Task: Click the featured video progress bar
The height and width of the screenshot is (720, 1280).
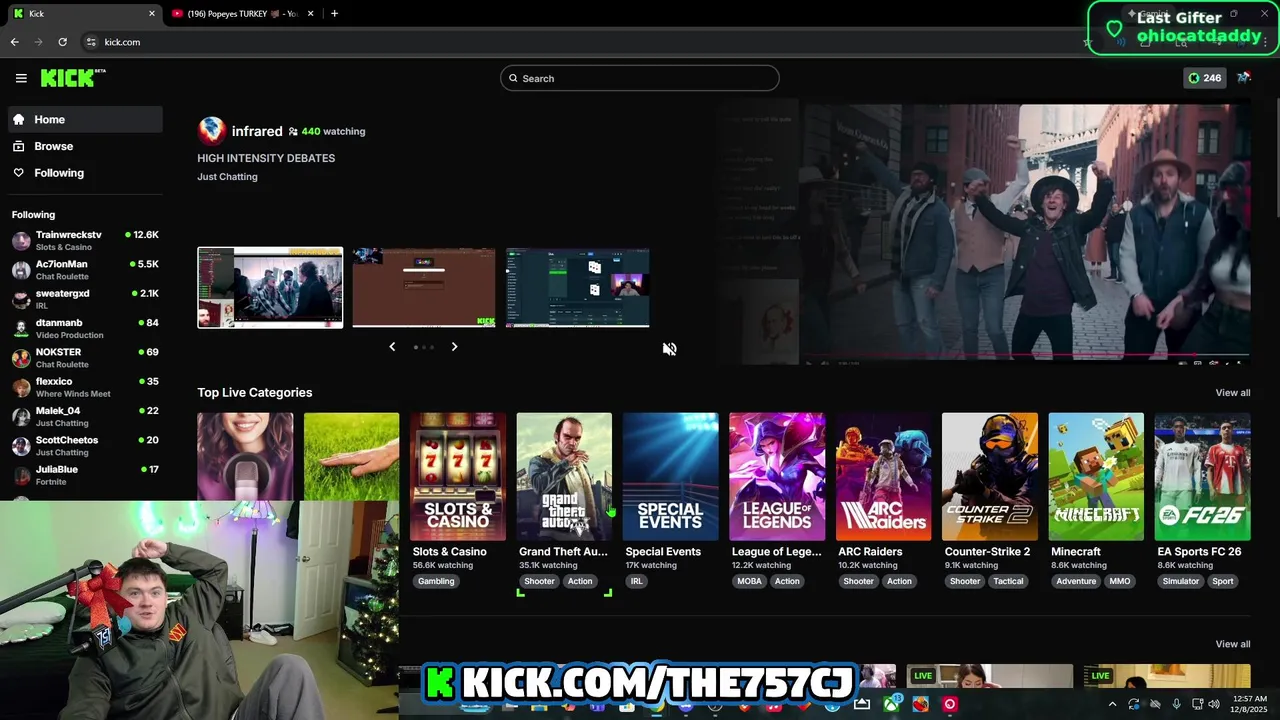Action: (1025, 354)
